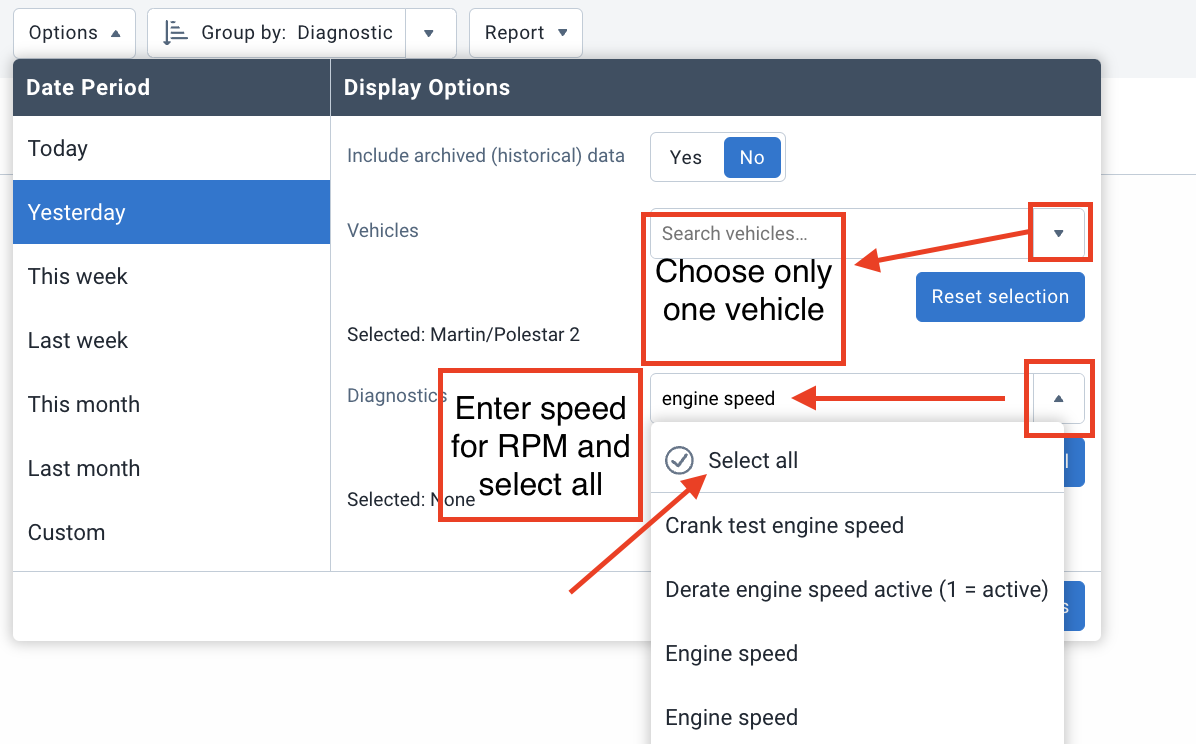Pick the This month date period

pyautogui.click(x=172, y=404)
